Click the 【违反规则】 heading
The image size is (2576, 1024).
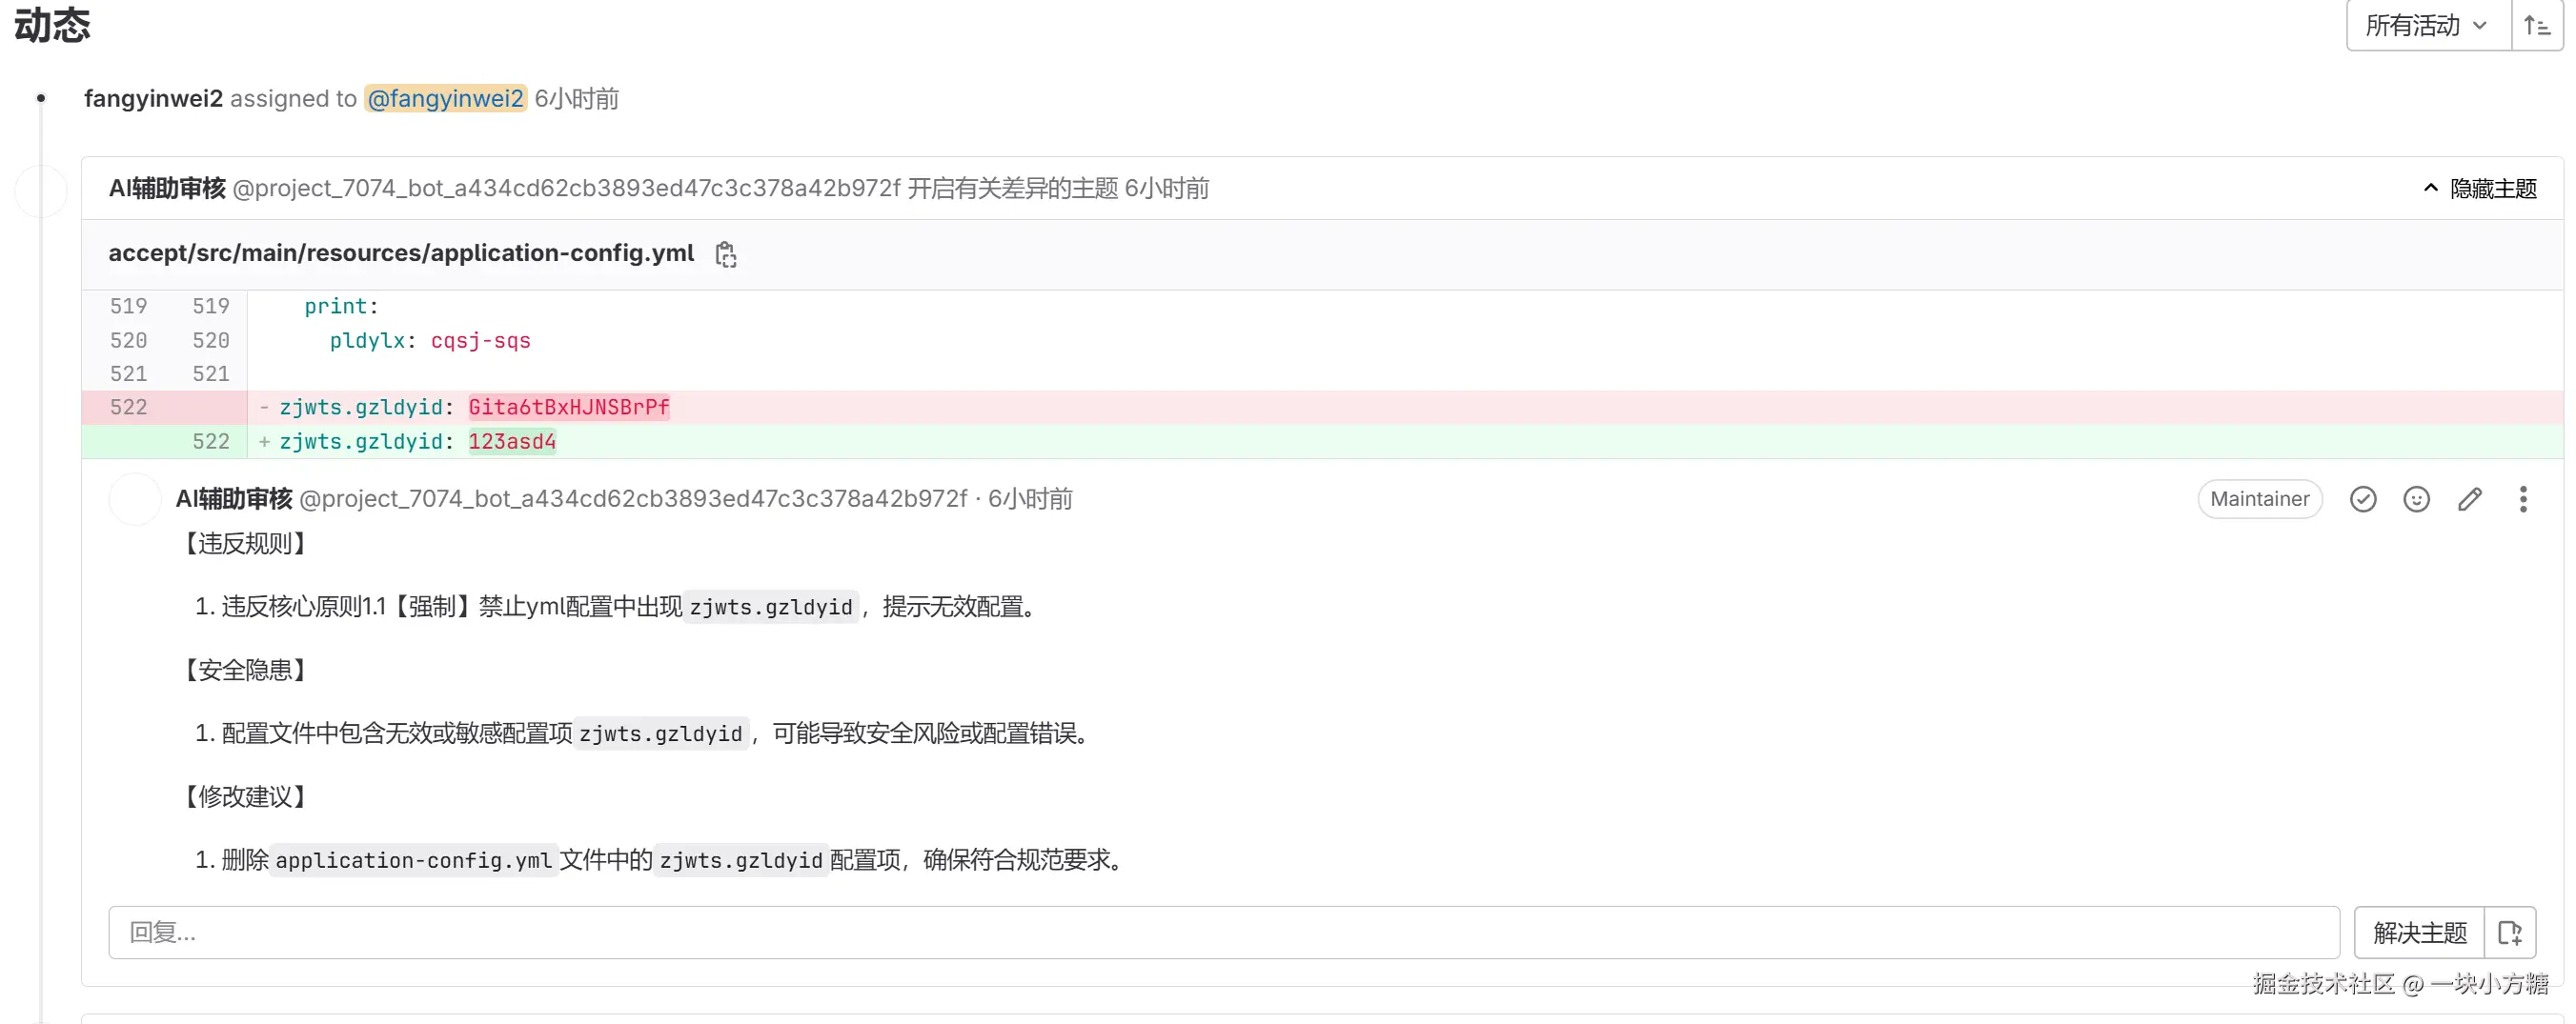click(245, 543)
